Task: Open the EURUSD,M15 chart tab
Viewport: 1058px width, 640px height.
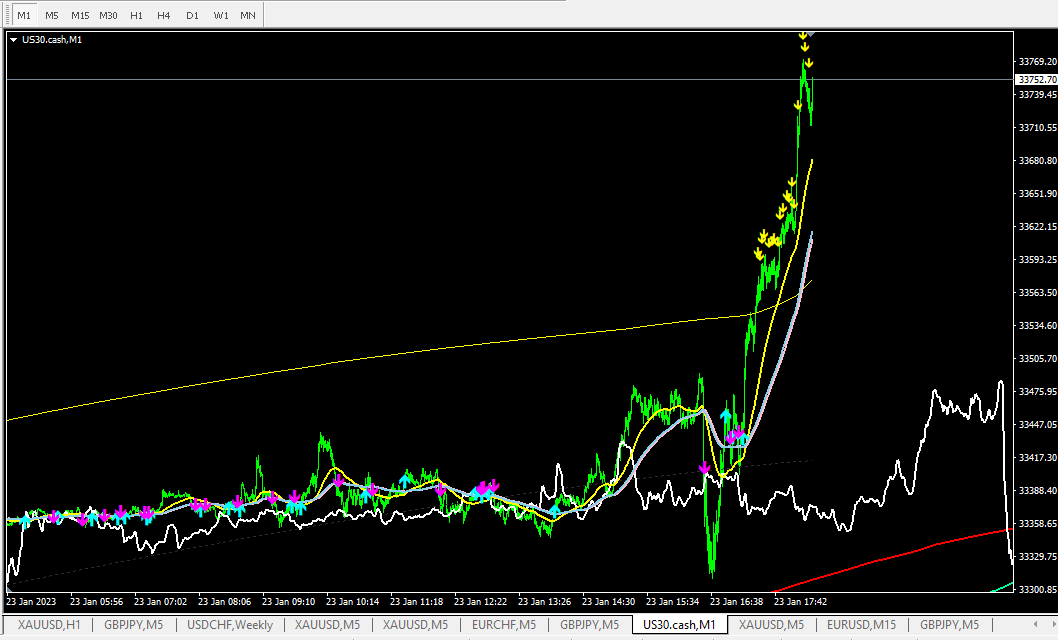Action: pyautogui.click(x=862, y=624)
